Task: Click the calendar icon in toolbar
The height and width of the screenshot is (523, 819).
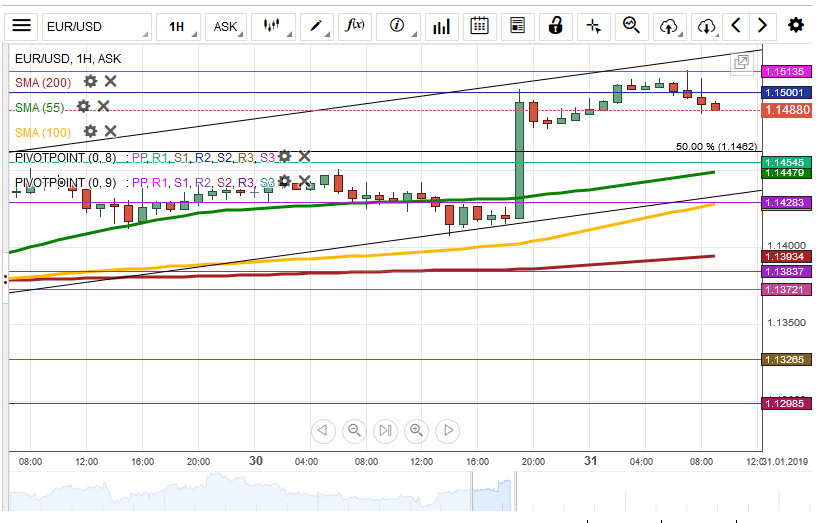Action: pos(480,26)
